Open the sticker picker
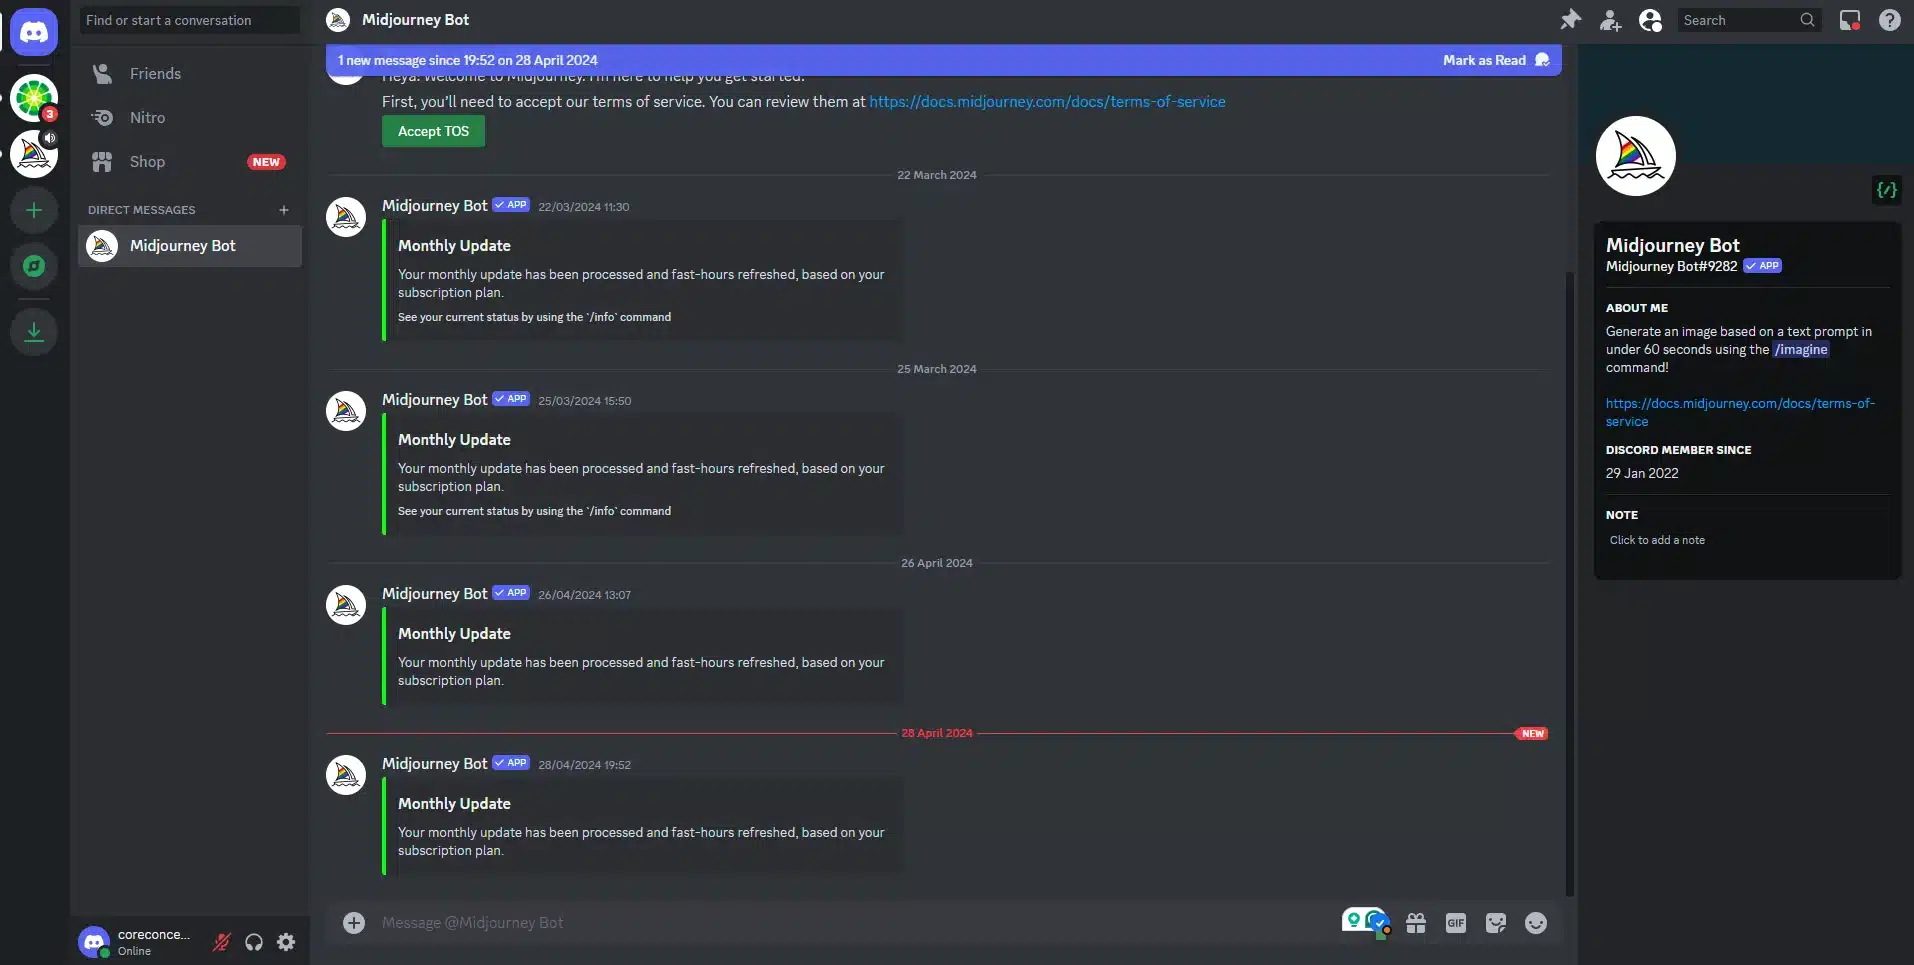 1496,923
